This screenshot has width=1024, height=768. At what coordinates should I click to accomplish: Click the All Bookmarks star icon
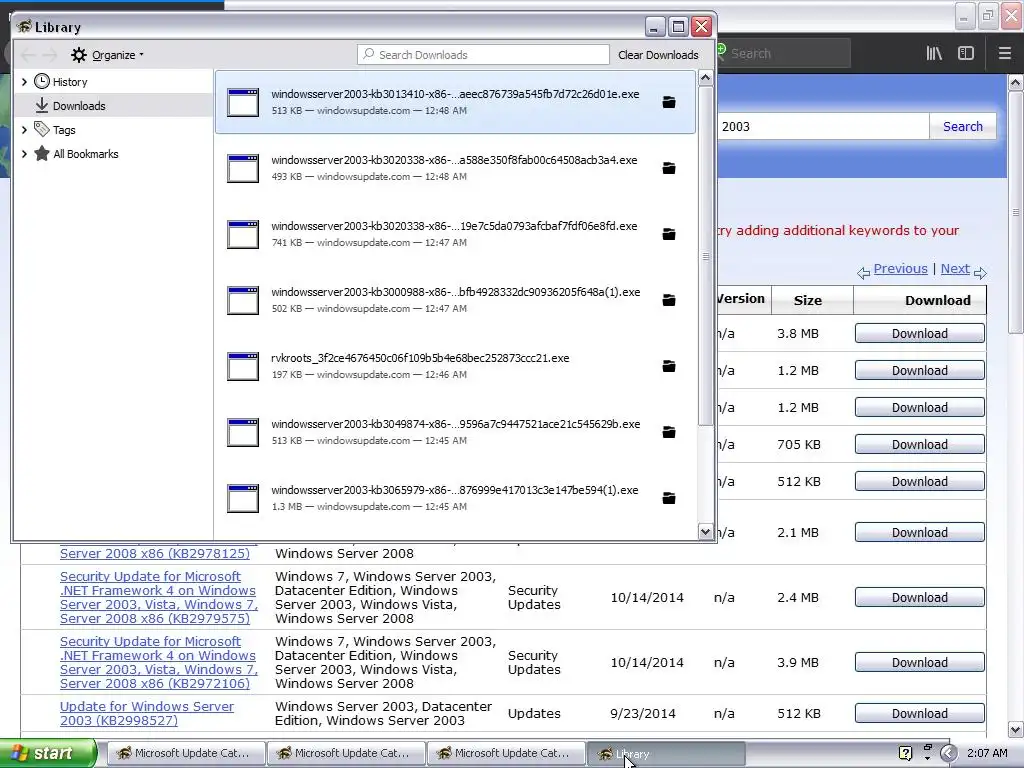coord(42,153)
